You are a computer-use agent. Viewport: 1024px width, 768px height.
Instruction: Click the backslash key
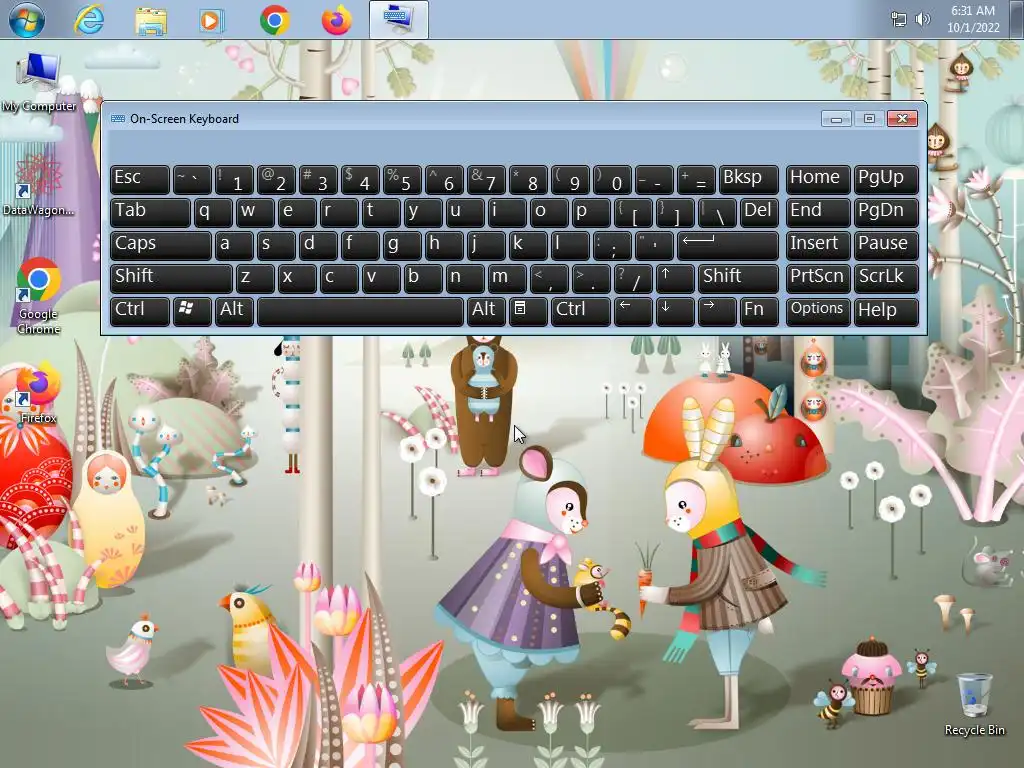point(717,212)
